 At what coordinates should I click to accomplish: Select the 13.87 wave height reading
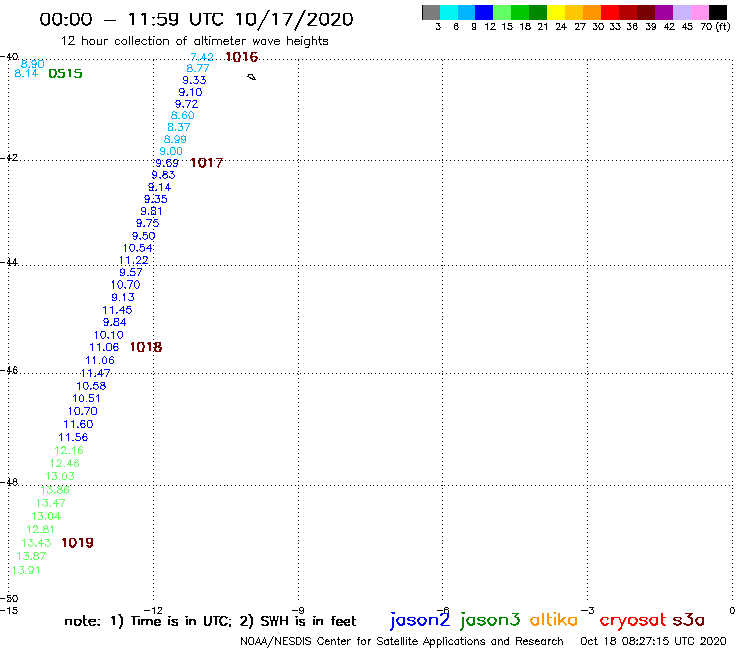(x=31, y=557)
